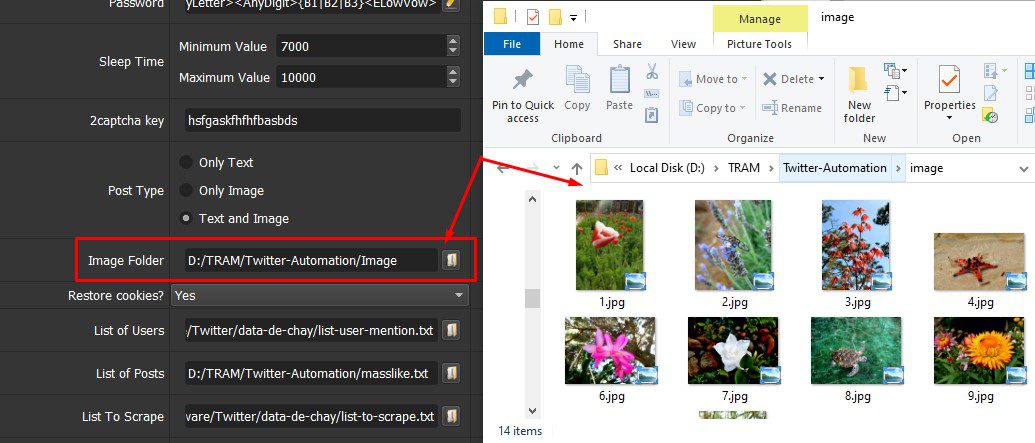Select the Only Image post type
Viewport: 1035px width, 443px height.
pyautogui.click(x=187, y=191)
